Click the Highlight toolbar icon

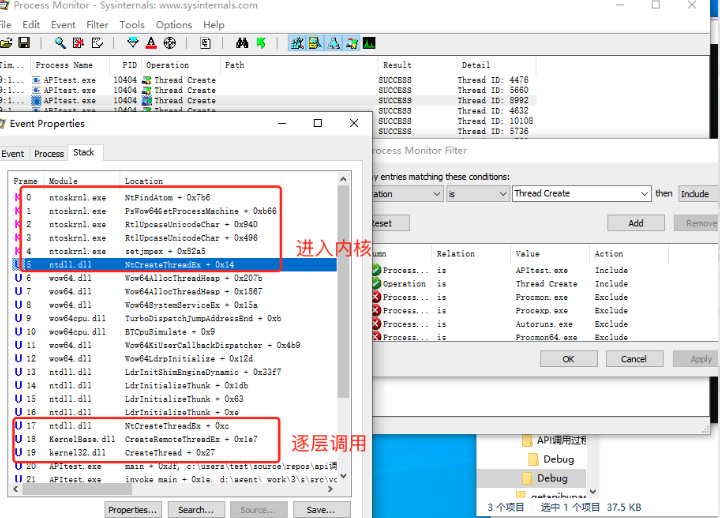(x=151, y=43)
